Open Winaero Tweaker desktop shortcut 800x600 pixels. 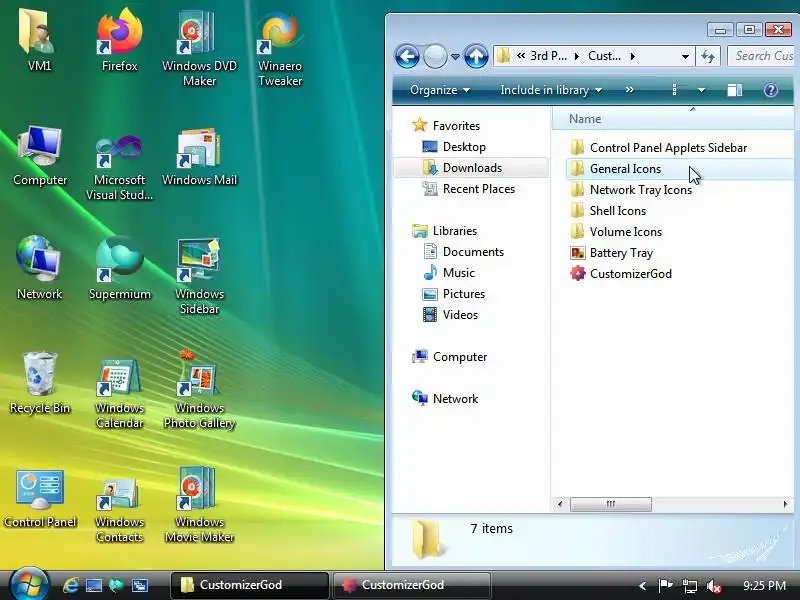tap(280, 47)
